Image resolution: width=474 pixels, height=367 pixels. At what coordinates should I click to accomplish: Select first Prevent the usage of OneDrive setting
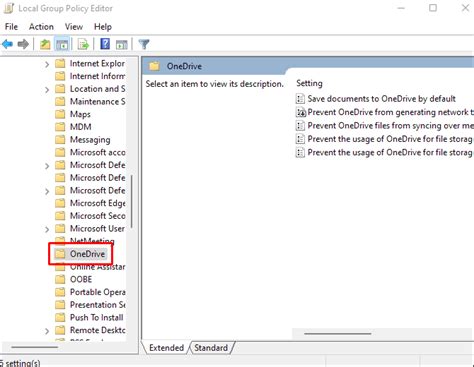(390, 139)
